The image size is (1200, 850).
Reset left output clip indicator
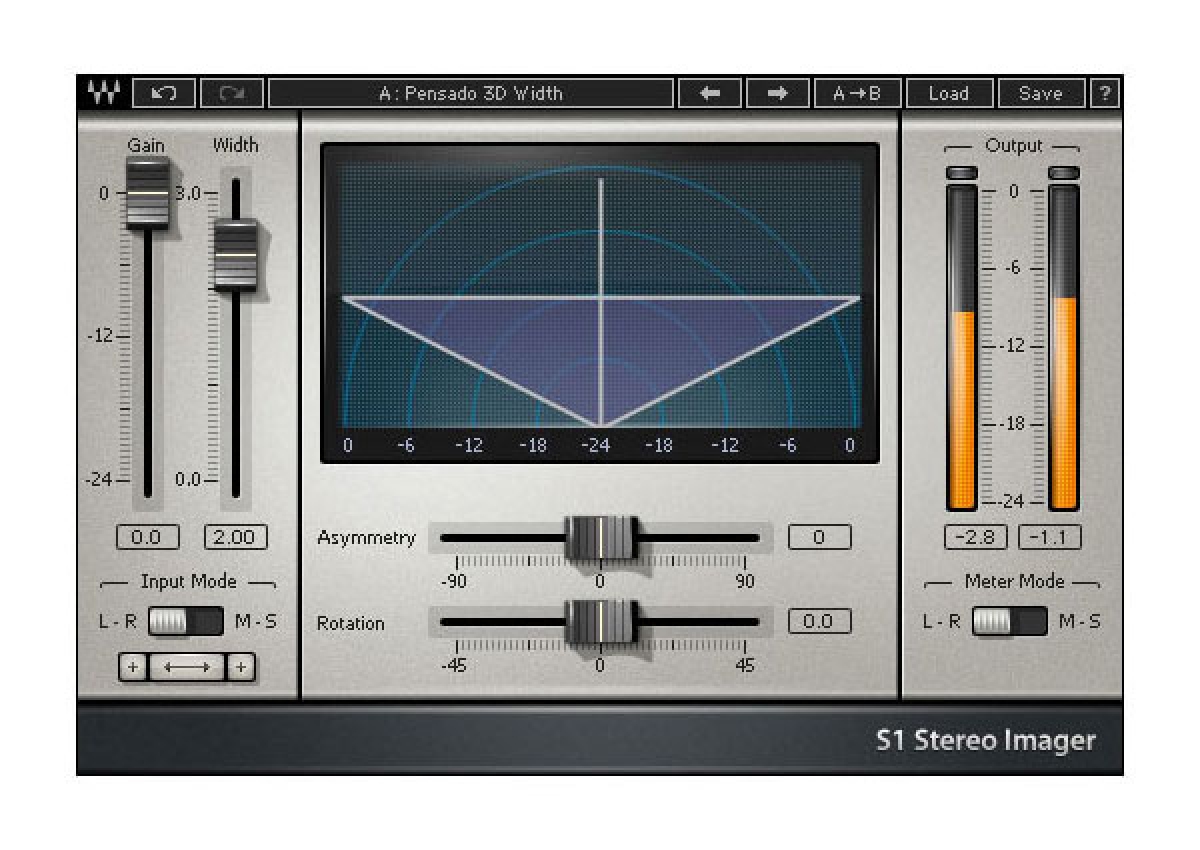[x=962, y=173]
